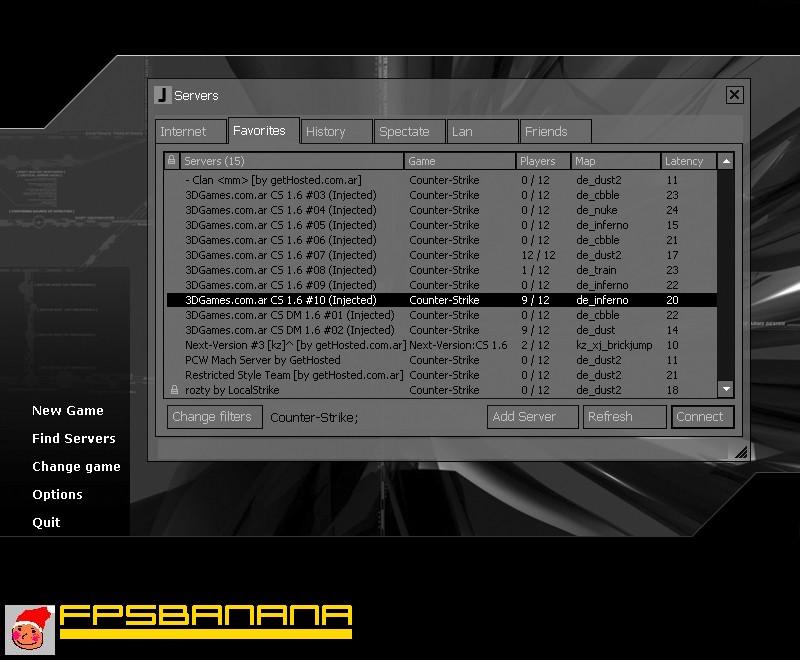This screenshot has width=800, height=660.
Task: Click the lock icon on the rozty server row
Action: click(174, 390)
